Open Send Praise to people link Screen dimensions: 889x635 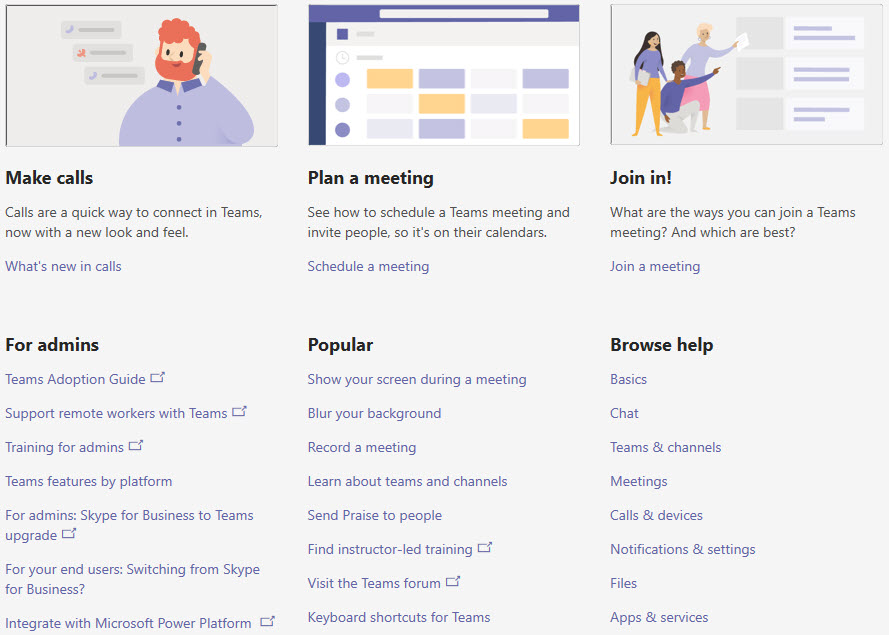[375, 515]
